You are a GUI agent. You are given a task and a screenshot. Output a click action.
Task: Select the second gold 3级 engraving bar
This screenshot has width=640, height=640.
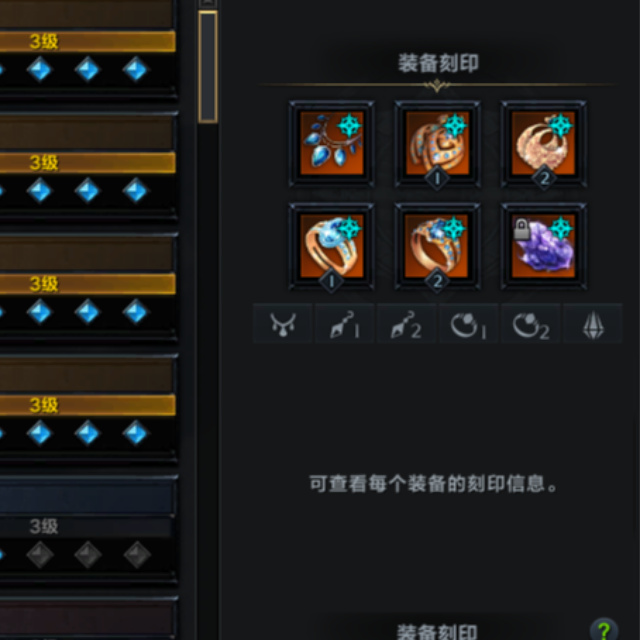tap(87, 162)
